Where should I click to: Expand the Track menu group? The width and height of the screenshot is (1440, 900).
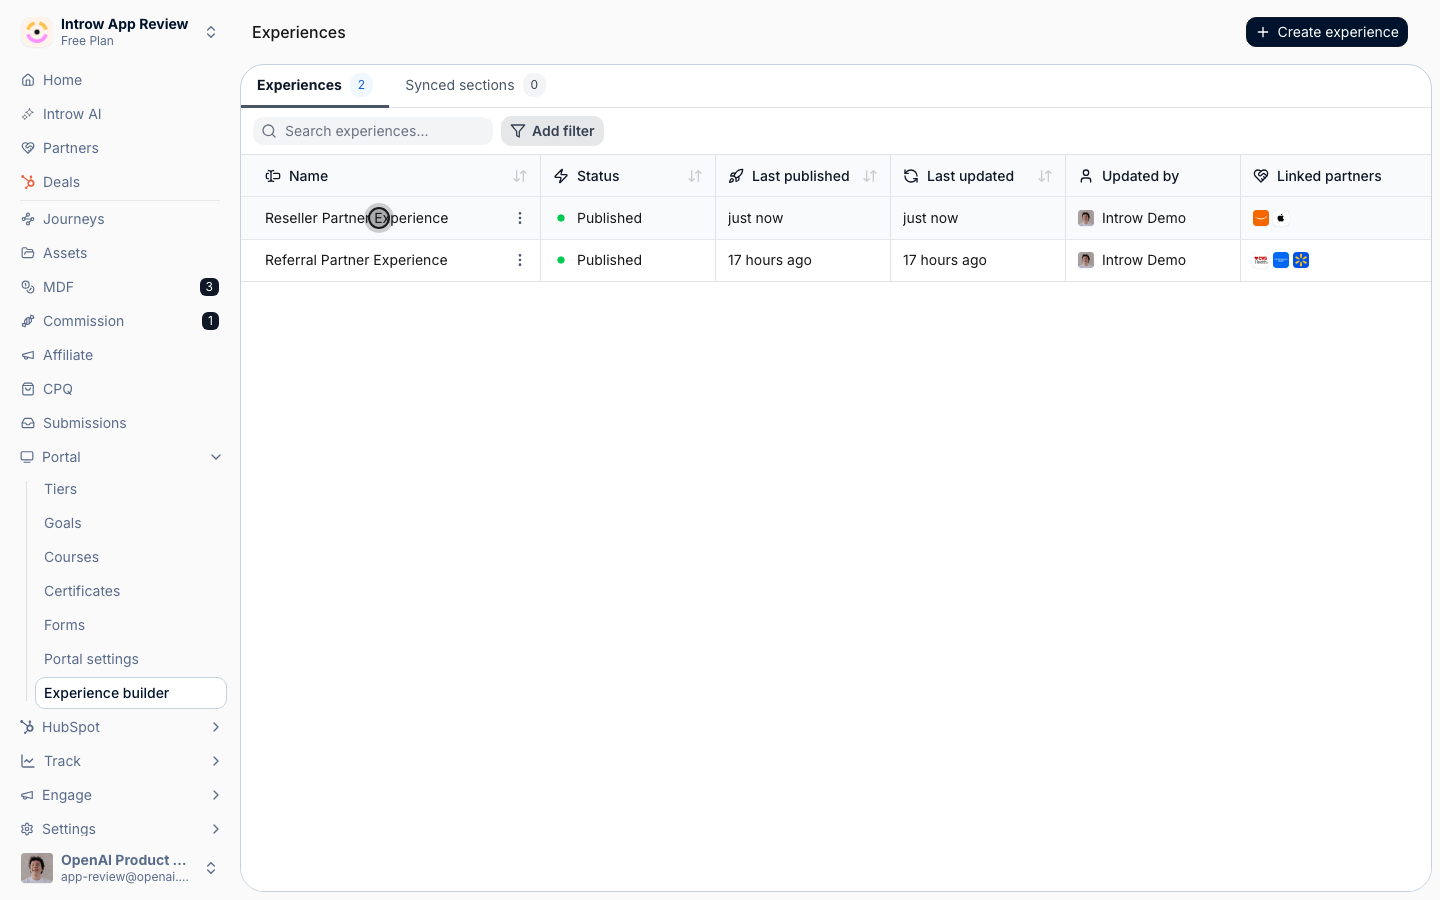tap(120, 761)
